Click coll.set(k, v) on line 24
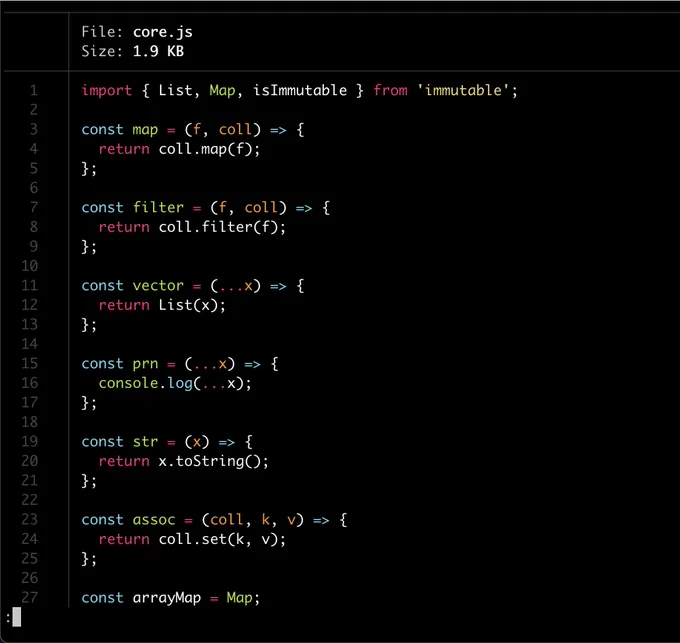Image resolution: width=680 pixels, height=643 pixels. click(218, 539)
